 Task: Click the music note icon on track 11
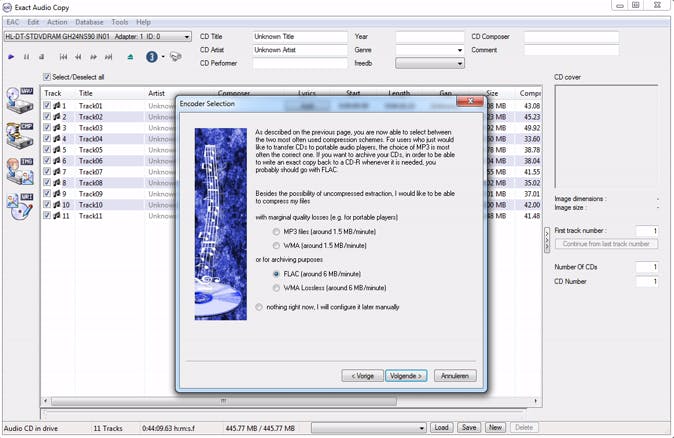point(57,216)
